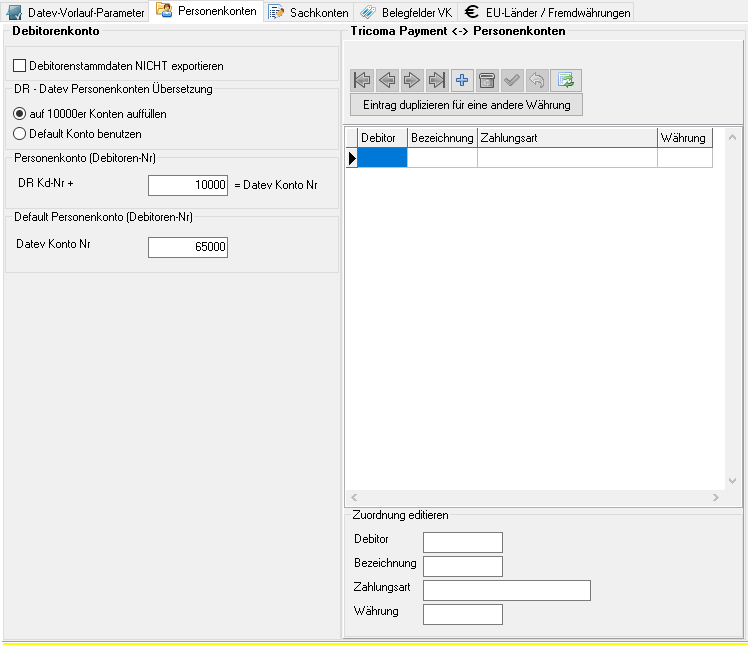Click the Zahlungsart column header
The width and height of the screenshot is (748, 645).
point(566,138)
